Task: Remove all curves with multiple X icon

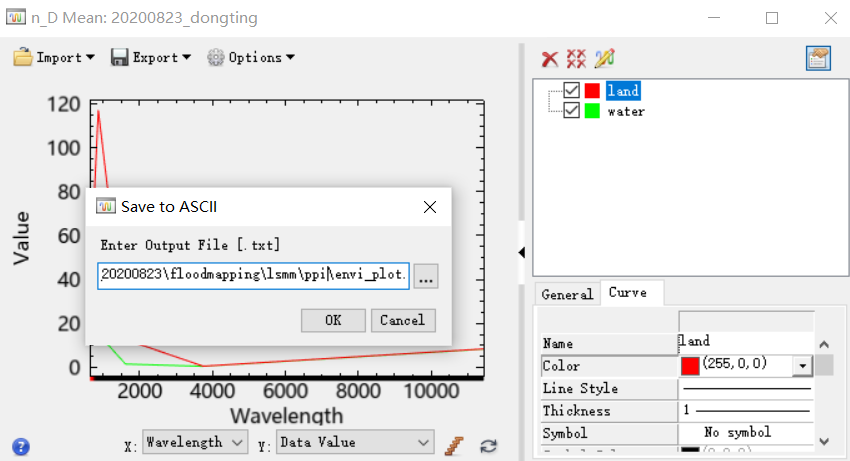Action: pos(576,59)
